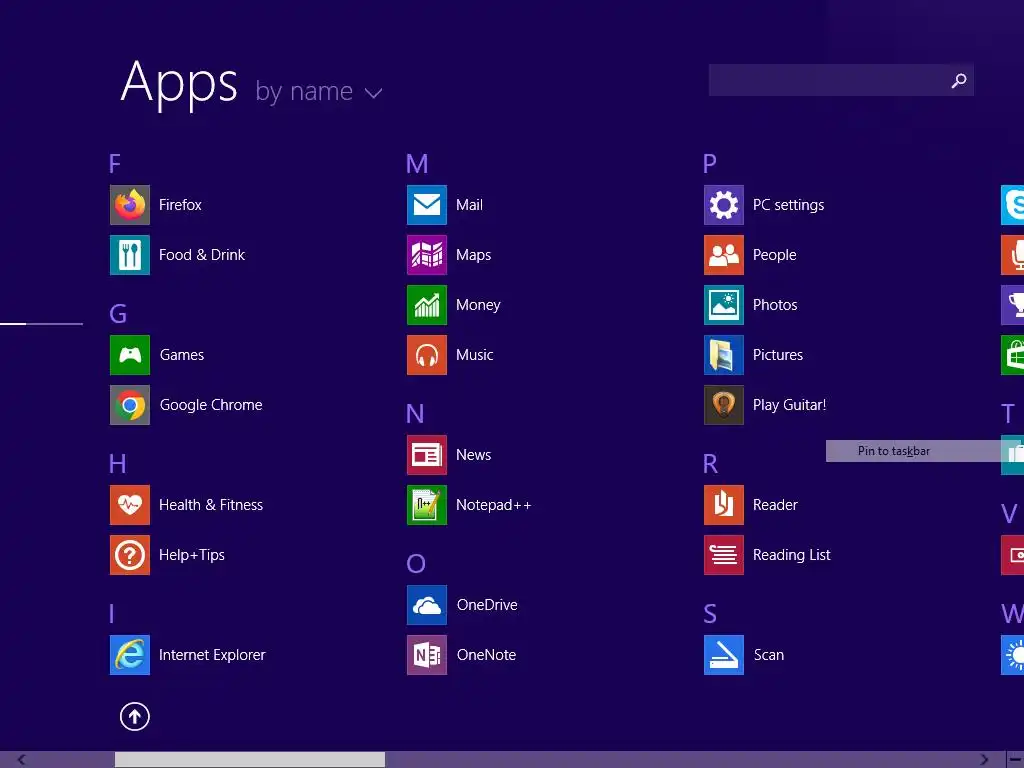Click the 'Google Chrome' app label
This screenshot has height=768, width=1024.
[211, 405]
